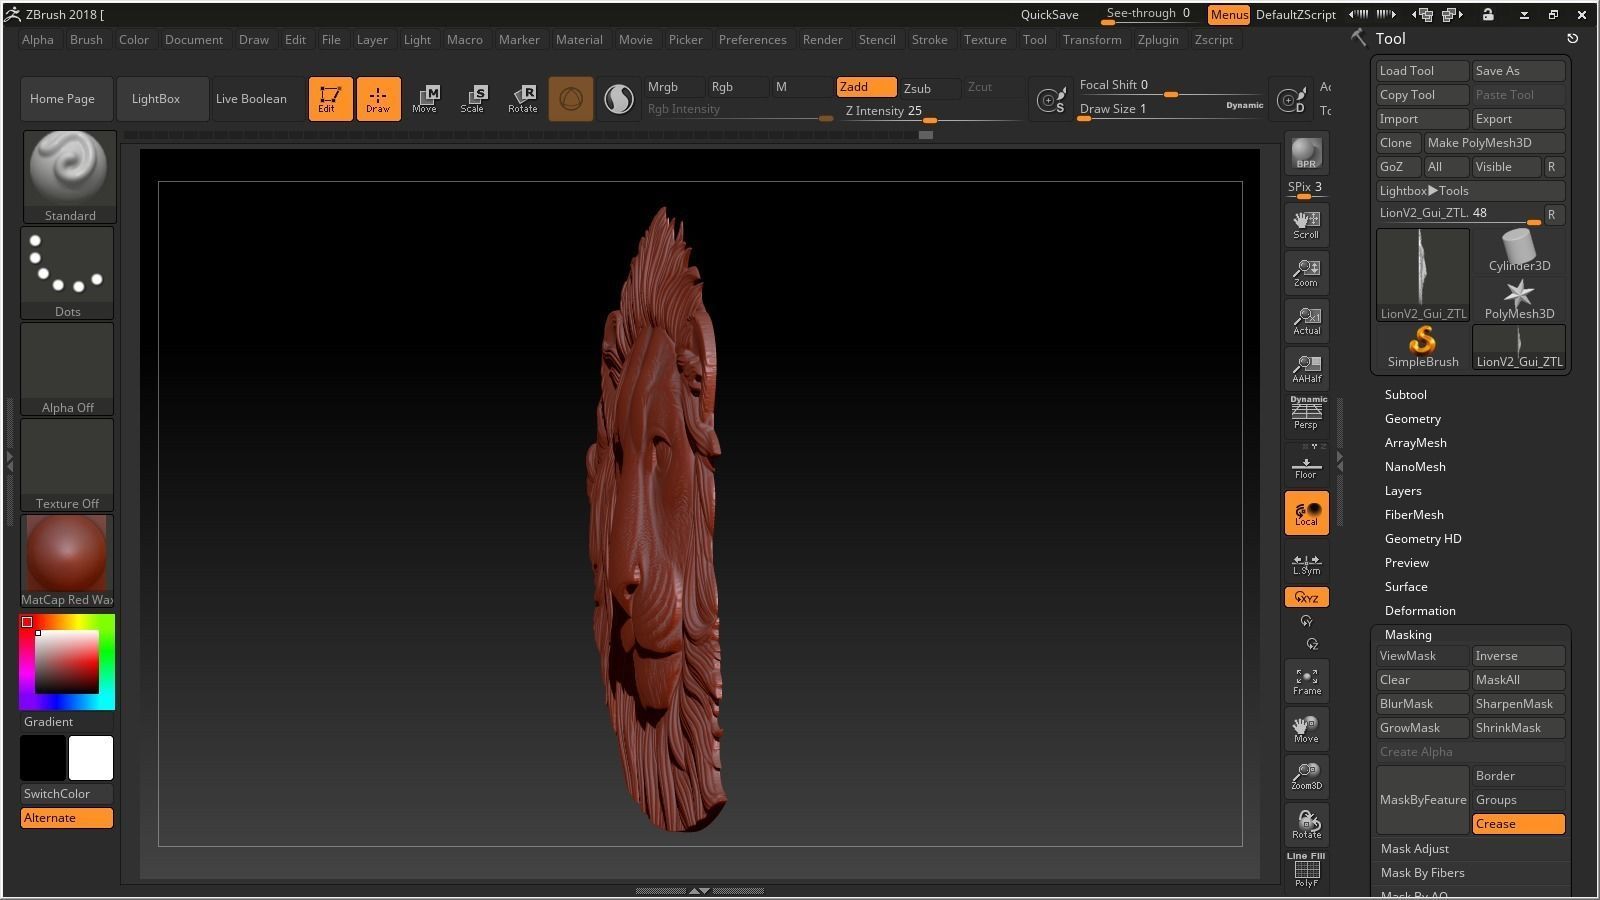Click the BPR render icon

[x=1306, y=153]
